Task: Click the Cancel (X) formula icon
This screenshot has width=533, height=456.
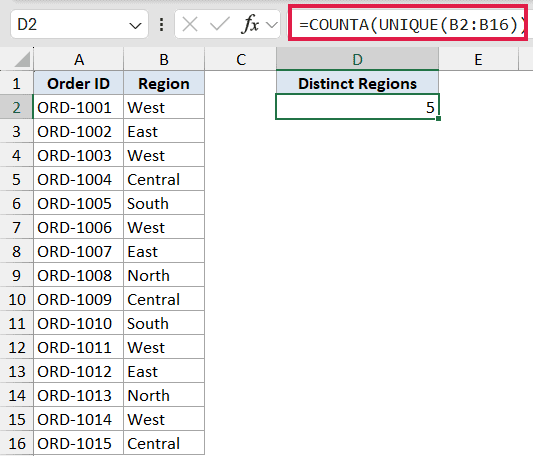Action: [190, 24]
